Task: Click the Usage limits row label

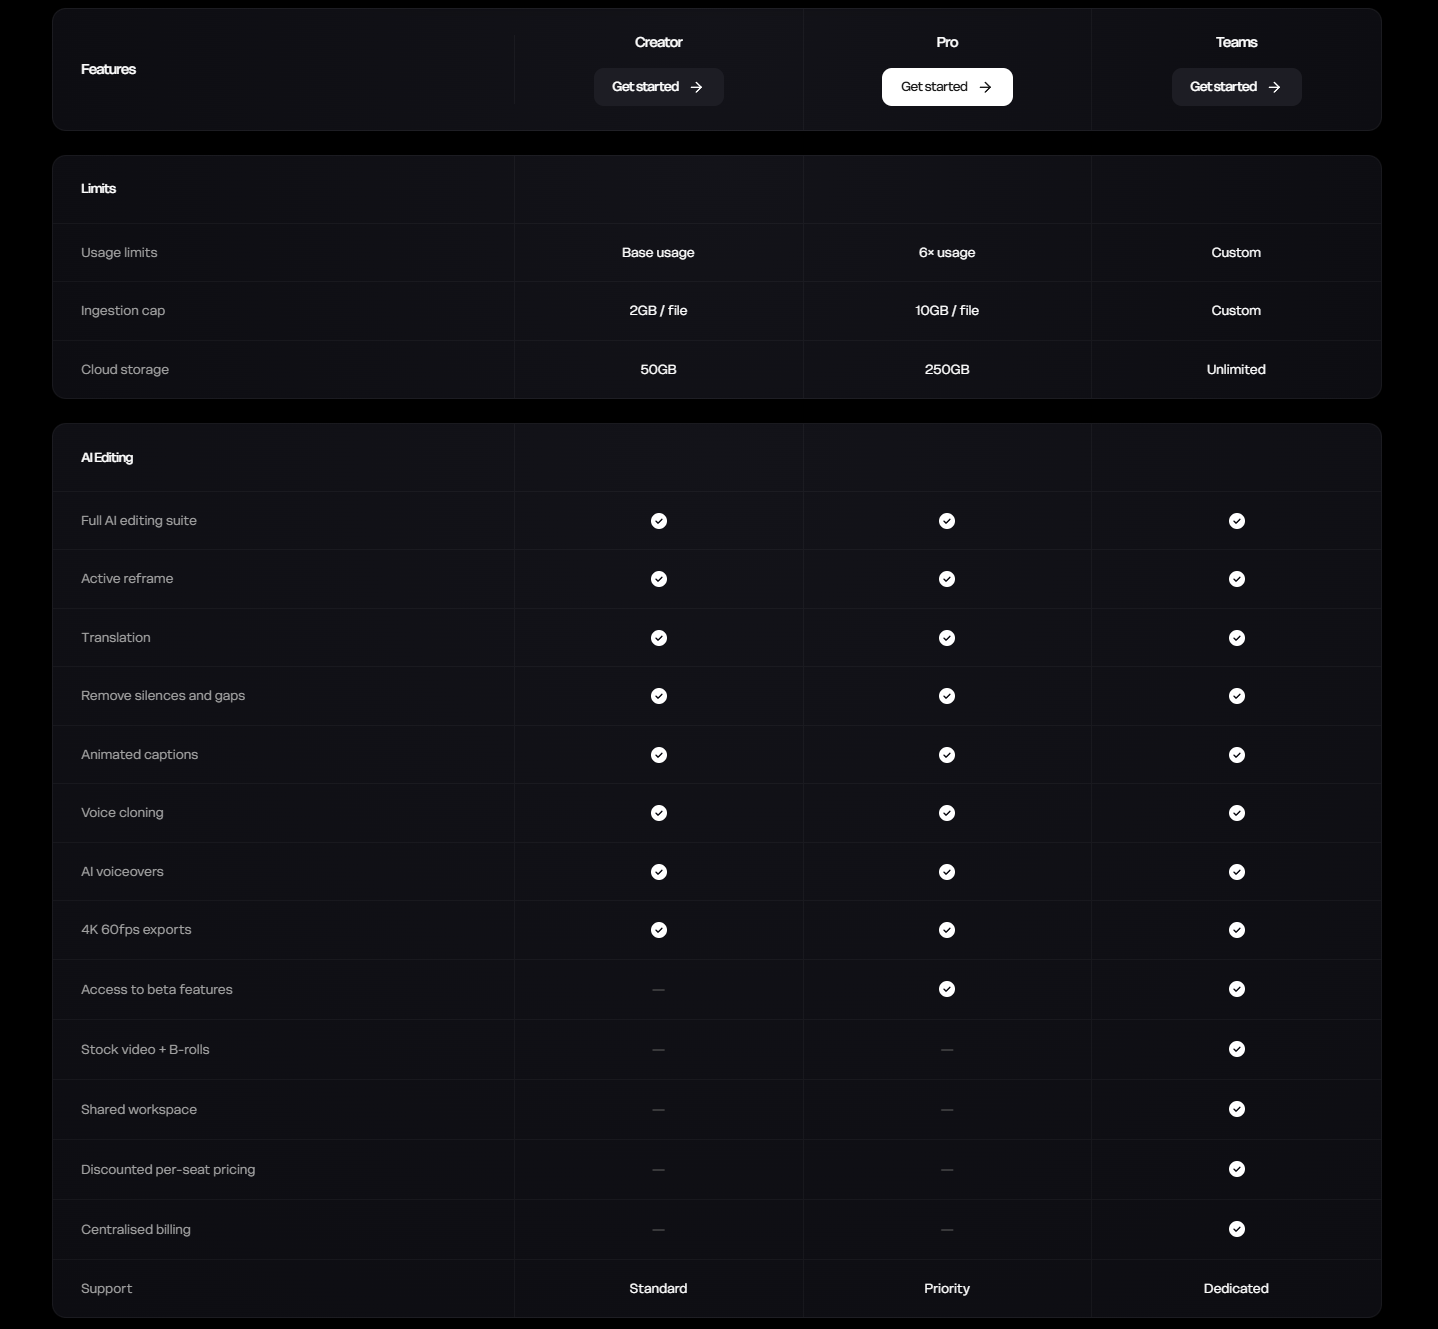Action: (x=119, y=252)
